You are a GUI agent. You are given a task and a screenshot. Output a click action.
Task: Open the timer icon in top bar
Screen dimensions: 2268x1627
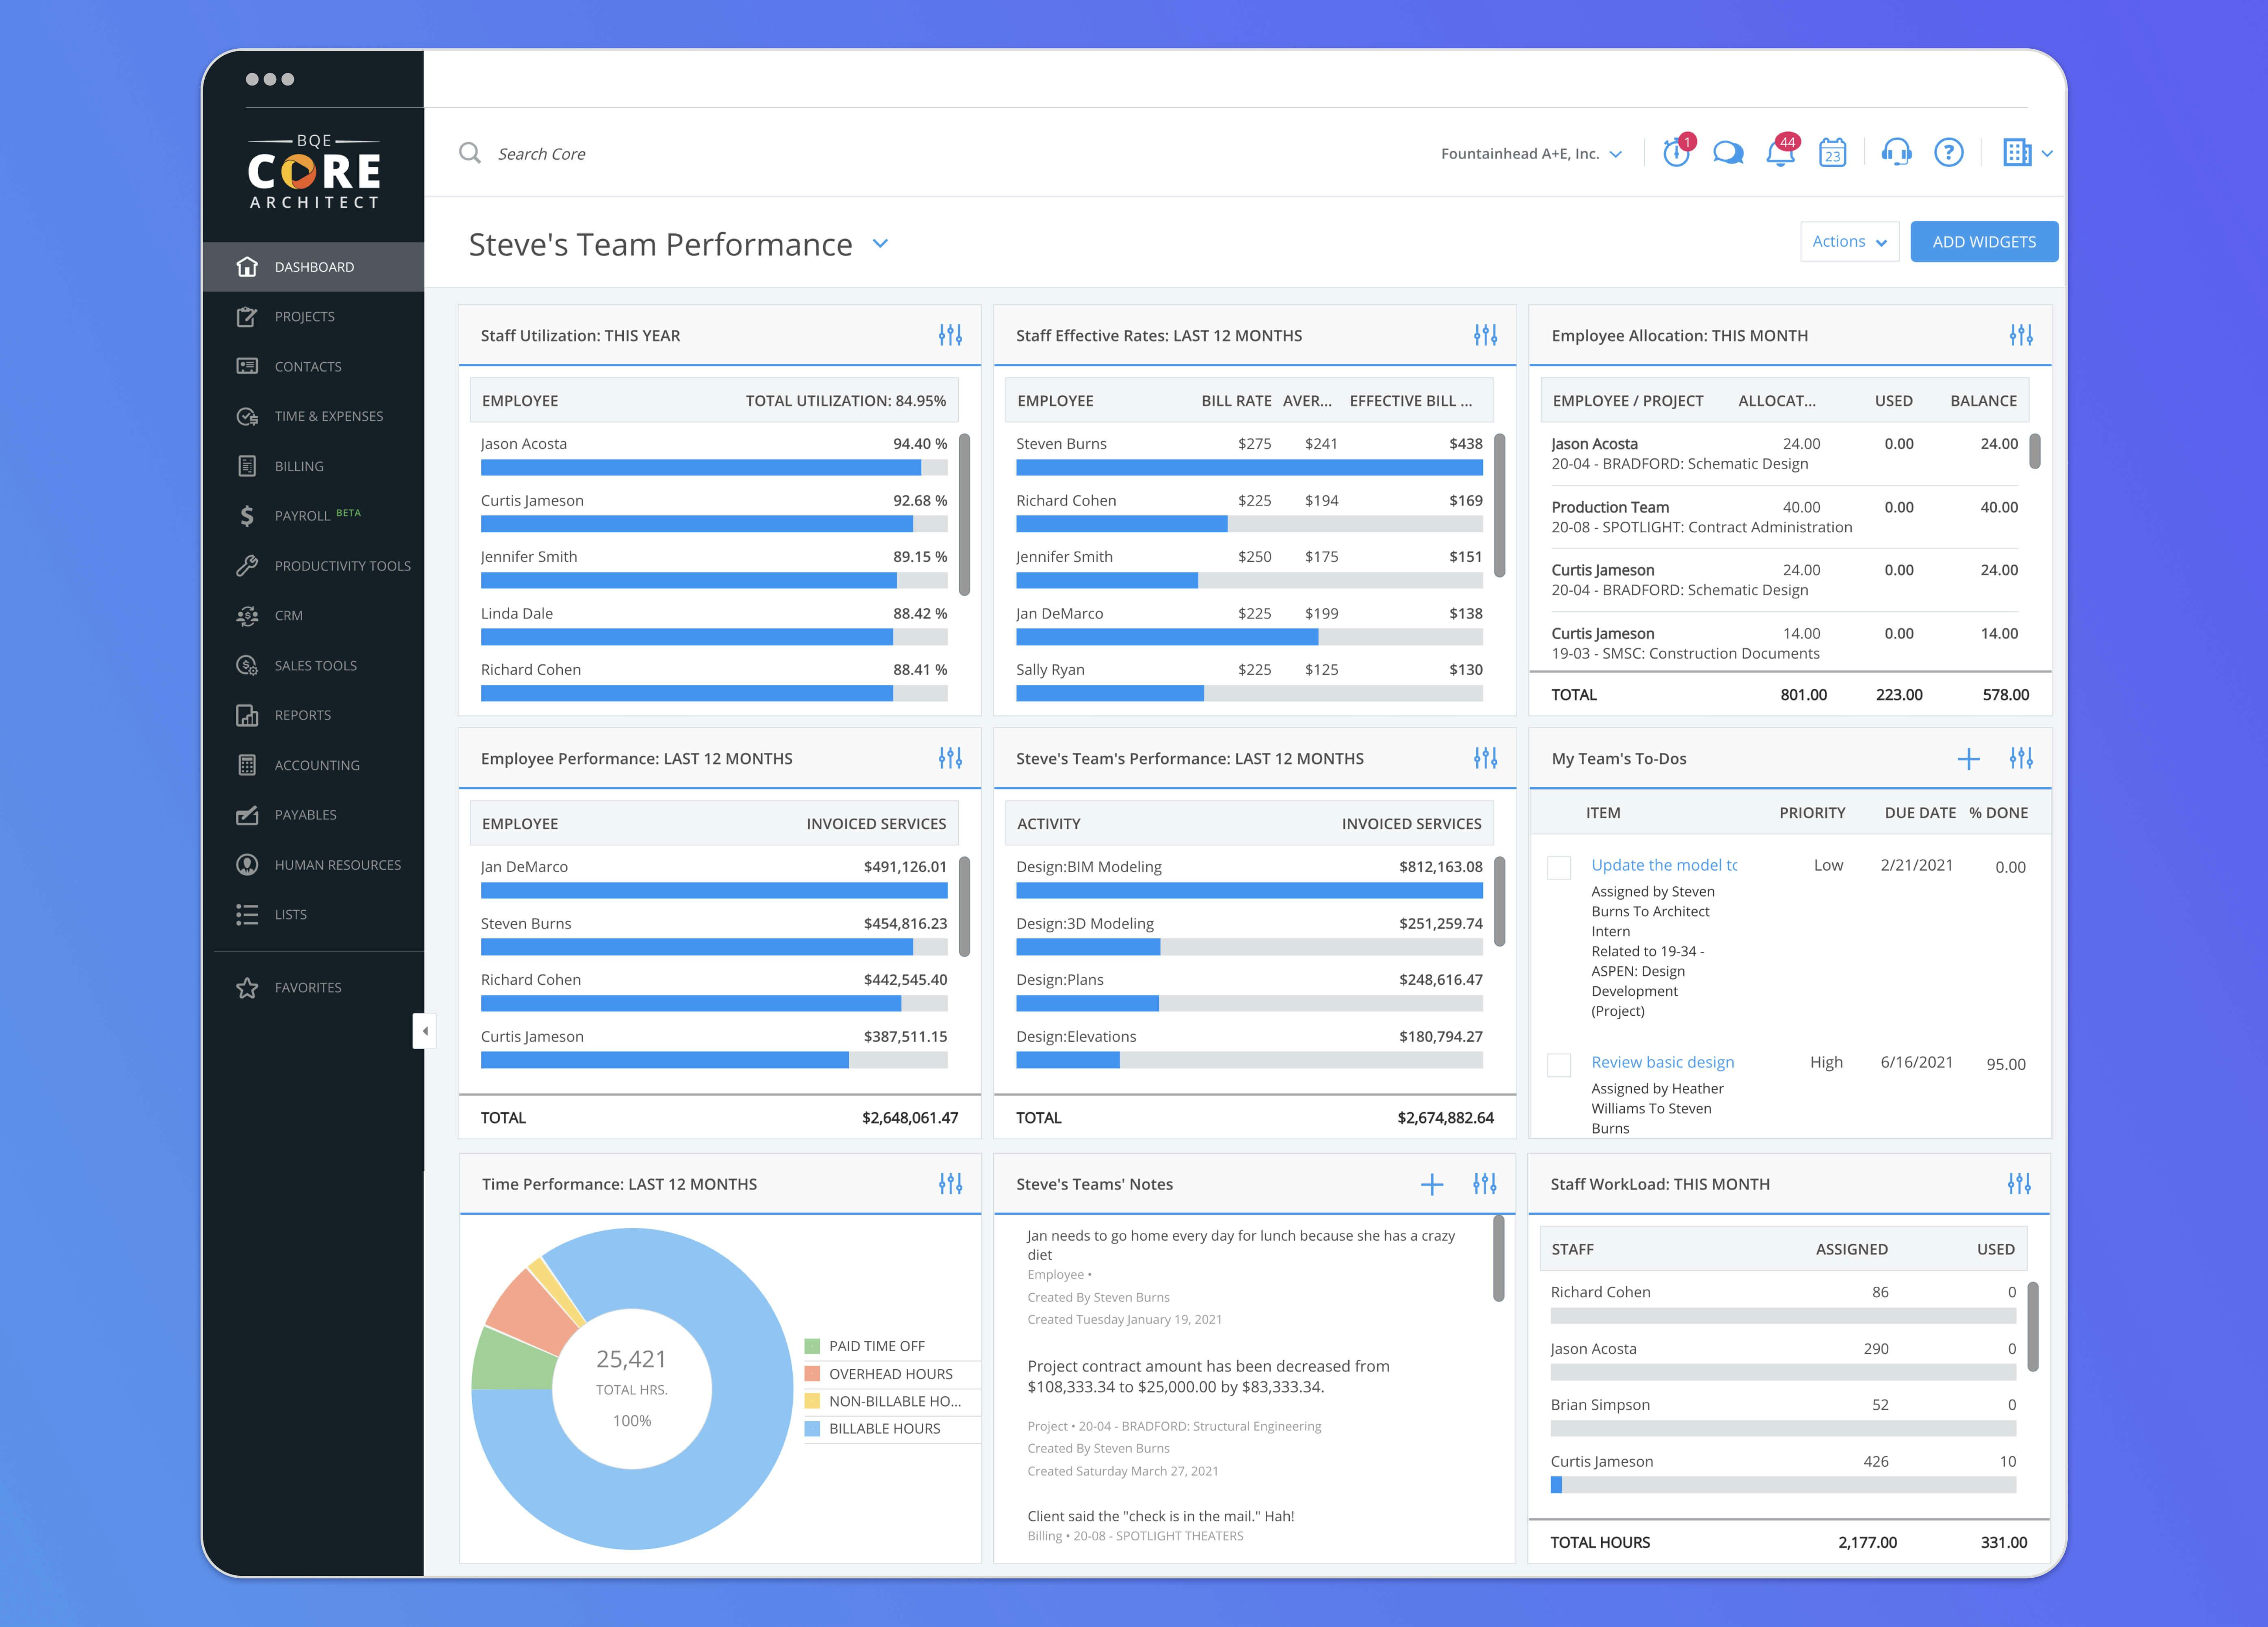coord(1676,153)
